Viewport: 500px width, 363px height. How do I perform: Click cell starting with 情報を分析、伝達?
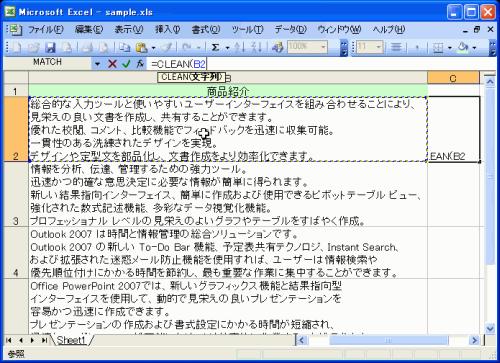(x=228, y=195)
